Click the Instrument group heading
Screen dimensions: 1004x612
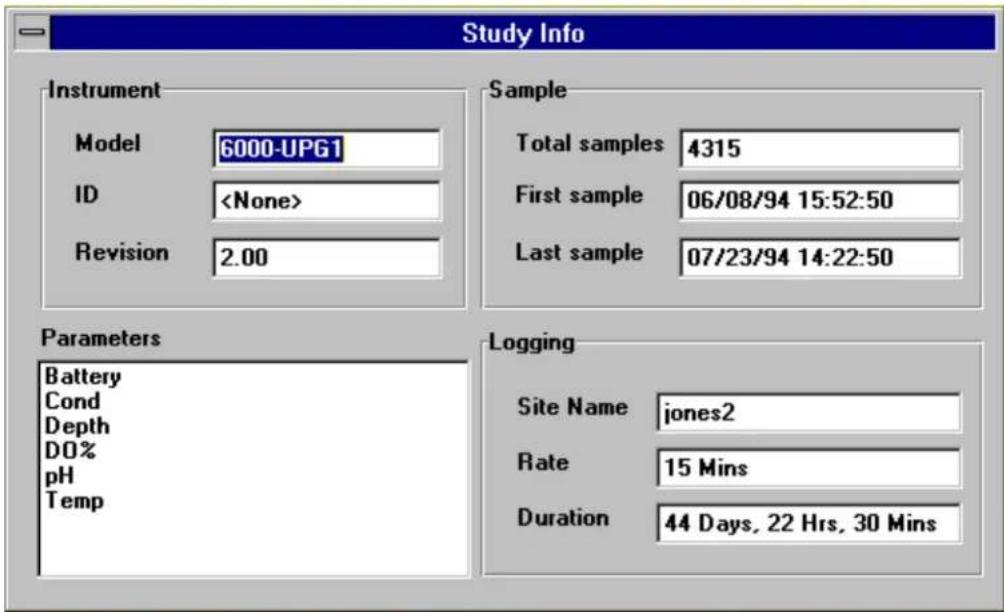(104, 90)
